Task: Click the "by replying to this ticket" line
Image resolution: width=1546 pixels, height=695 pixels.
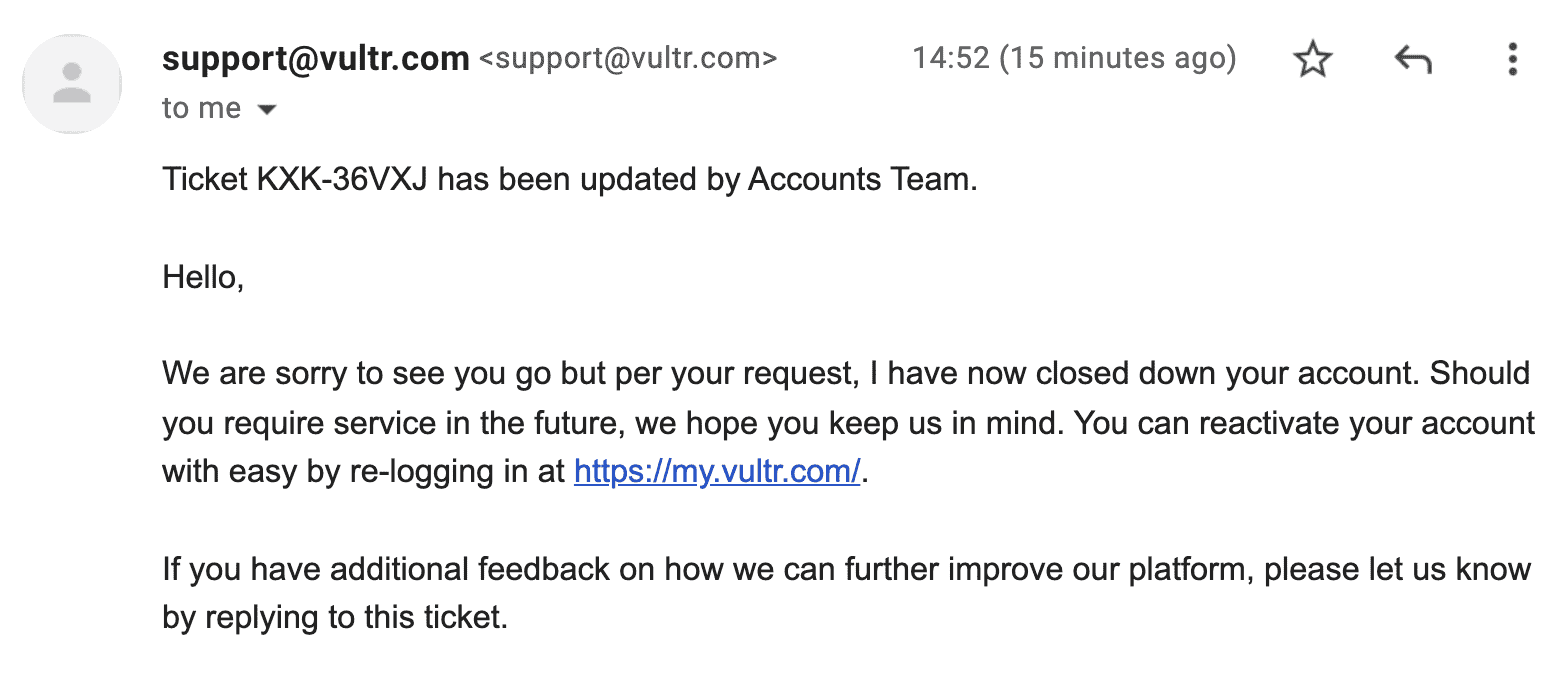Action: pos(335,618)
